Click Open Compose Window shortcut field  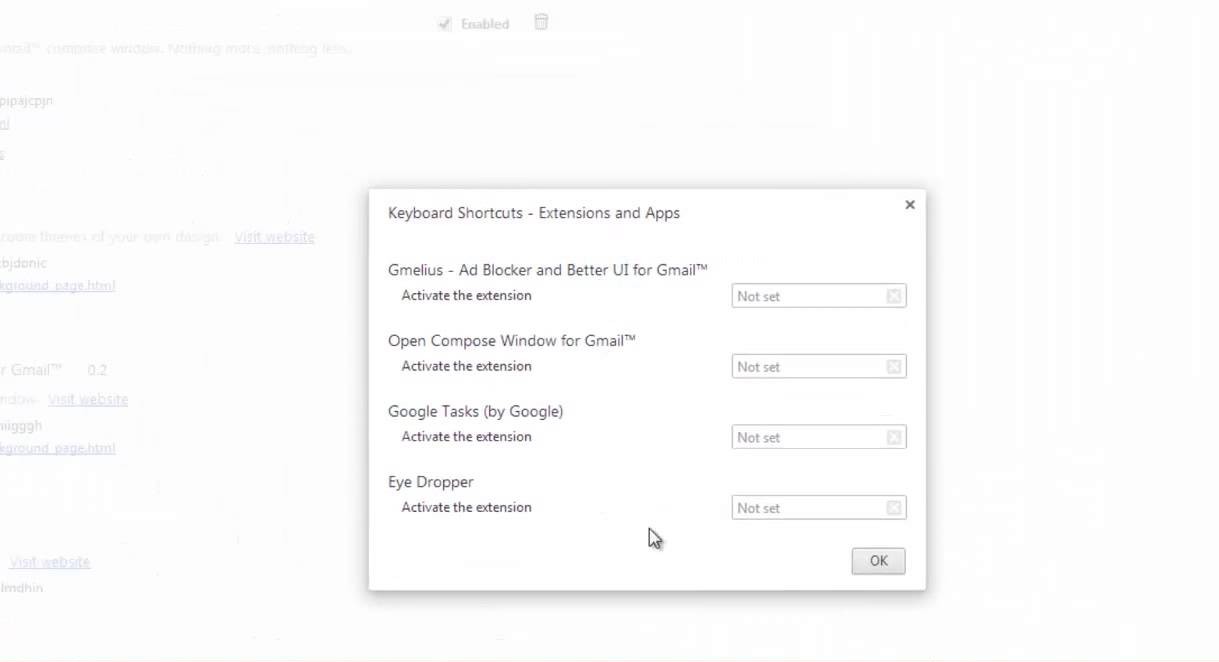[819, 367]
